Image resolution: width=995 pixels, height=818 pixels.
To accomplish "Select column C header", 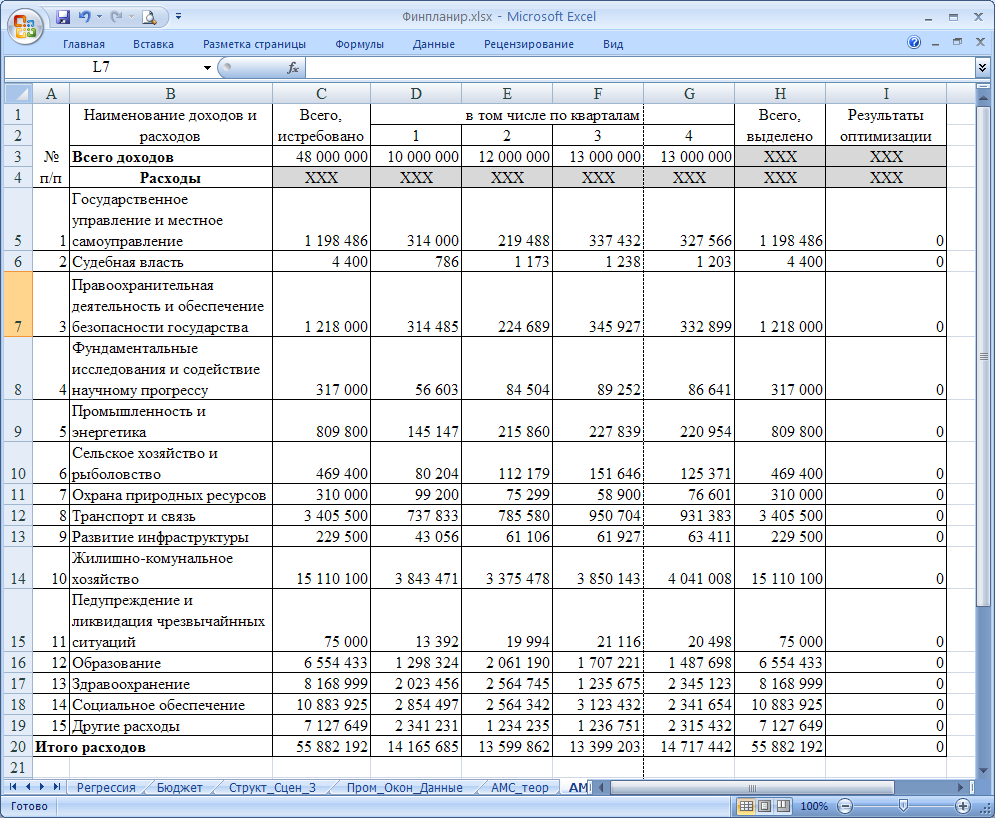I will click(x=321, y=94).
